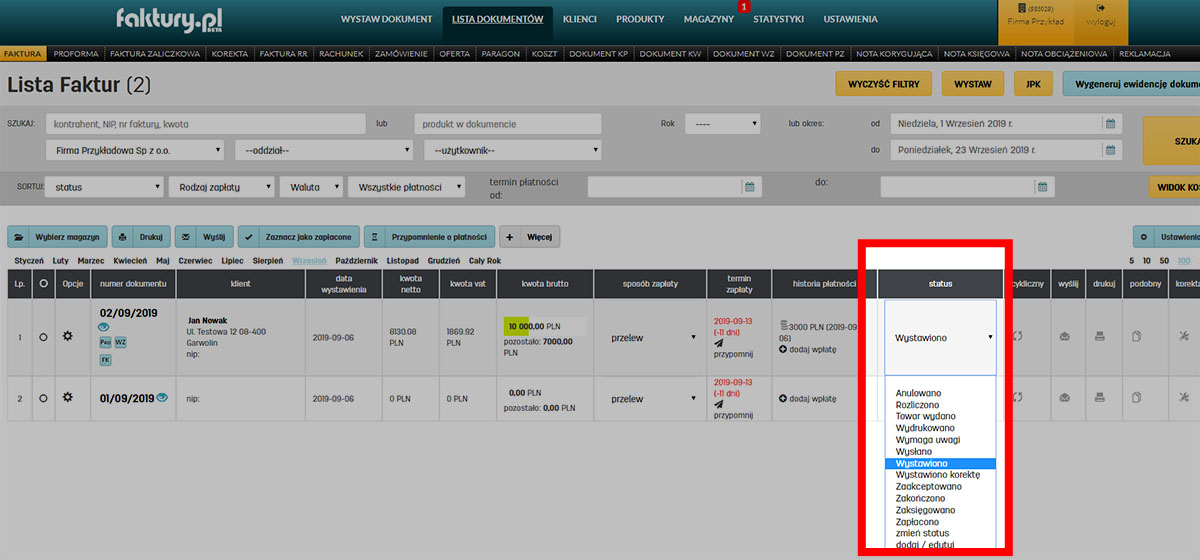Click the eye icon next to invoice 01/09/2019

tap(161, 398)
